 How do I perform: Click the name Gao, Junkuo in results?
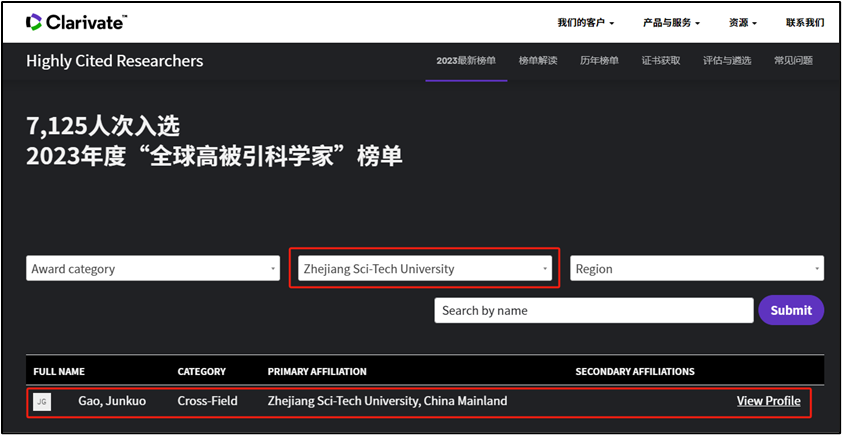[112, 401]
